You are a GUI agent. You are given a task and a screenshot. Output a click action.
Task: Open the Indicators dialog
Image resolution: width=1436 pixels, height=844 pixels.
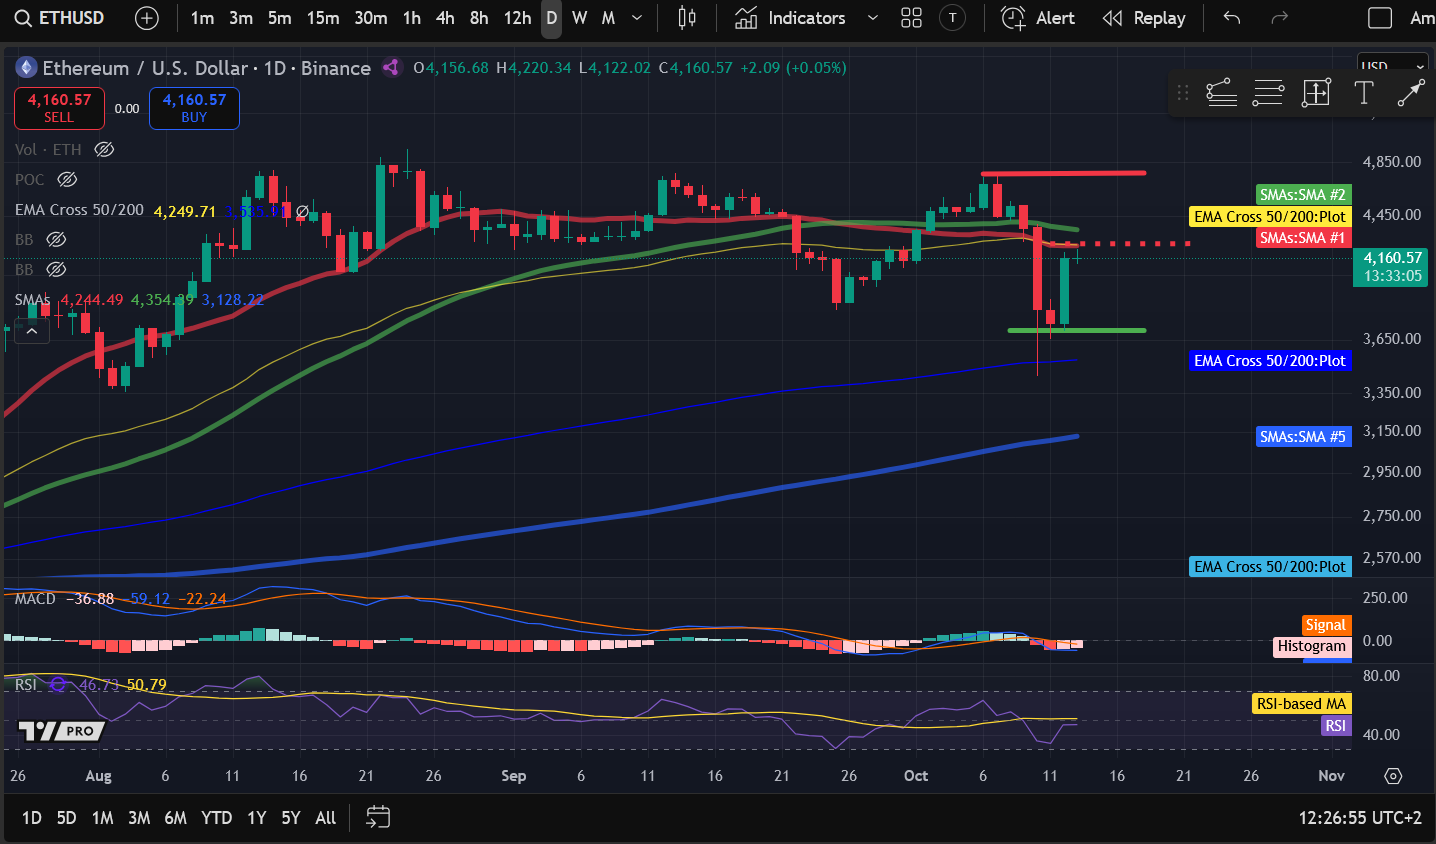tap(790, 18)
